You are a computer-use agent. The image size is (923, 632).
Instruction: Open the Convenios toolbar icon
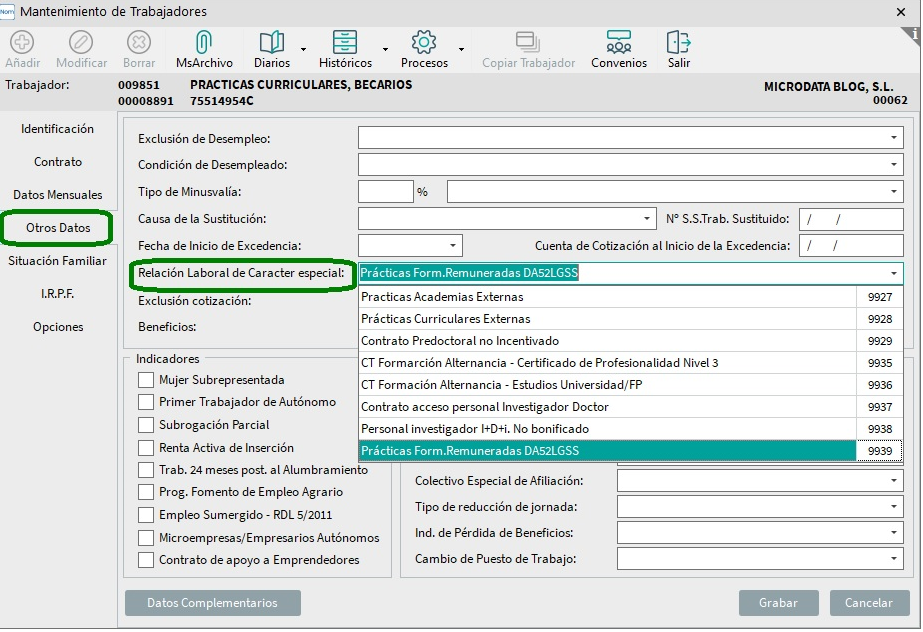619,42
